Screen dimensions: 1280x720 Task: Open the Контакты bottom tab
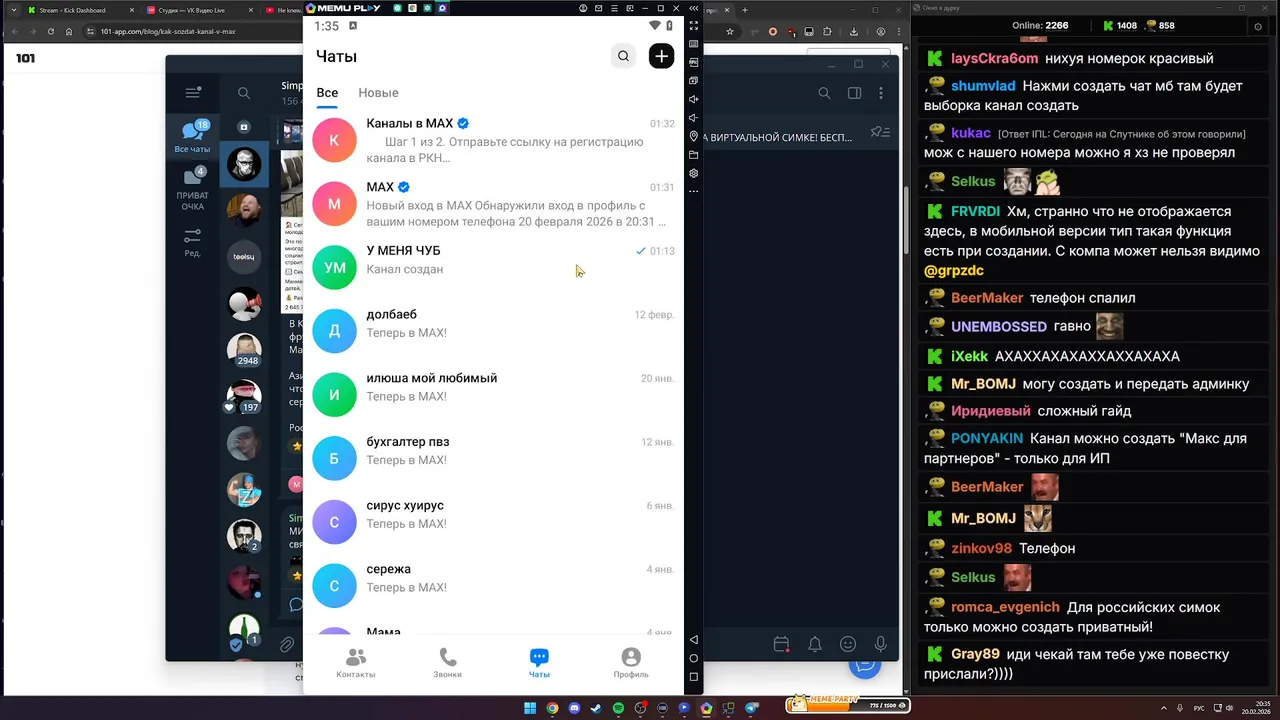click(x=356, y=663)
